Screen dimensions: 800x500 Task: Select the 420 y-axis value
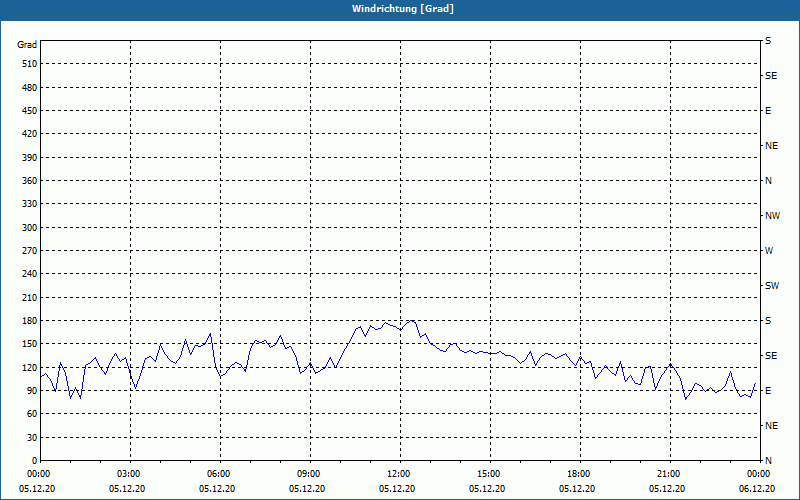30,134
